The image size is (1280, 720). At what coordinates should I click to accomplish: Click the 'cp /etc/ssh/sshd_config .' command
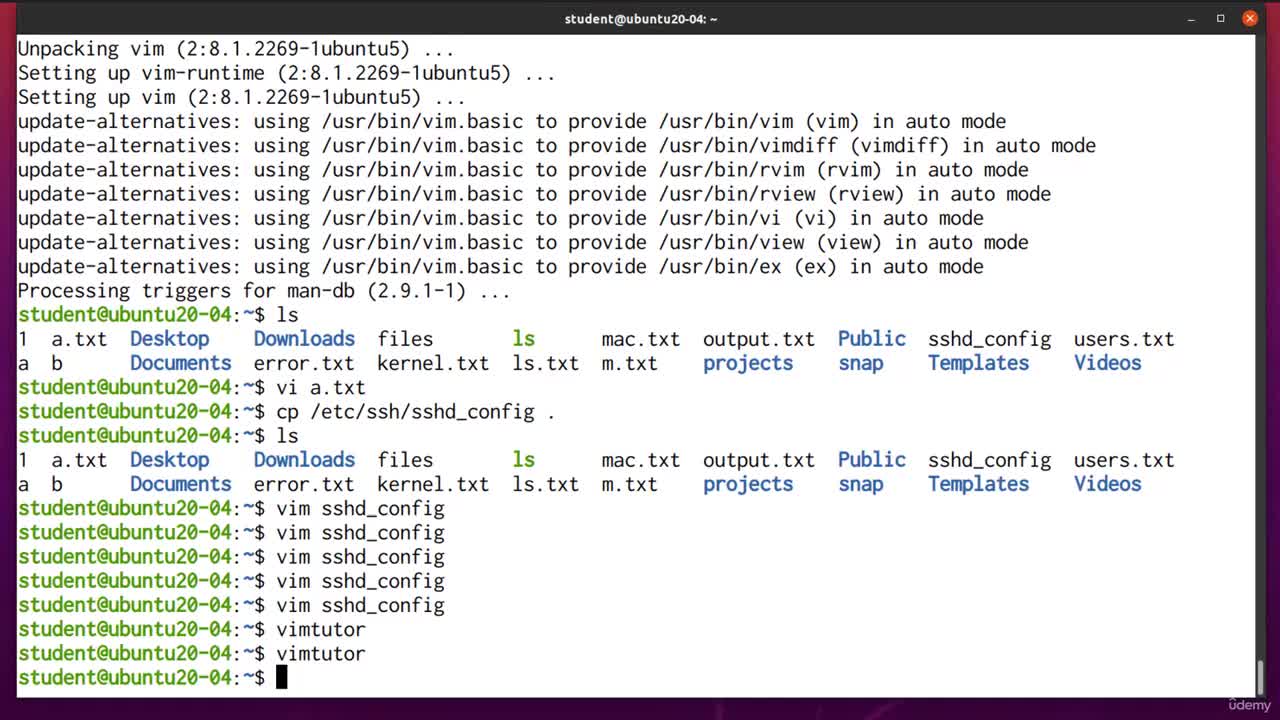click(416, 411)
